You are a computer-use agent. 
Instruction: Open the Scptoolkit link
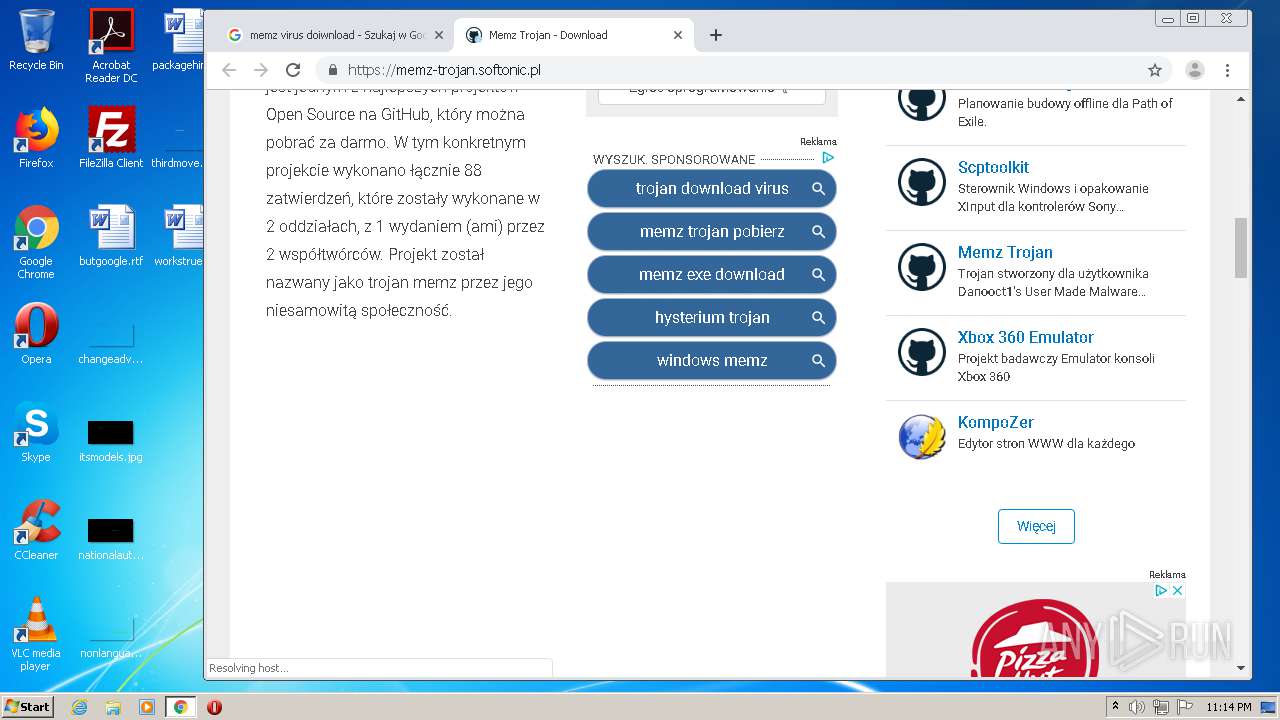point(993,167)
